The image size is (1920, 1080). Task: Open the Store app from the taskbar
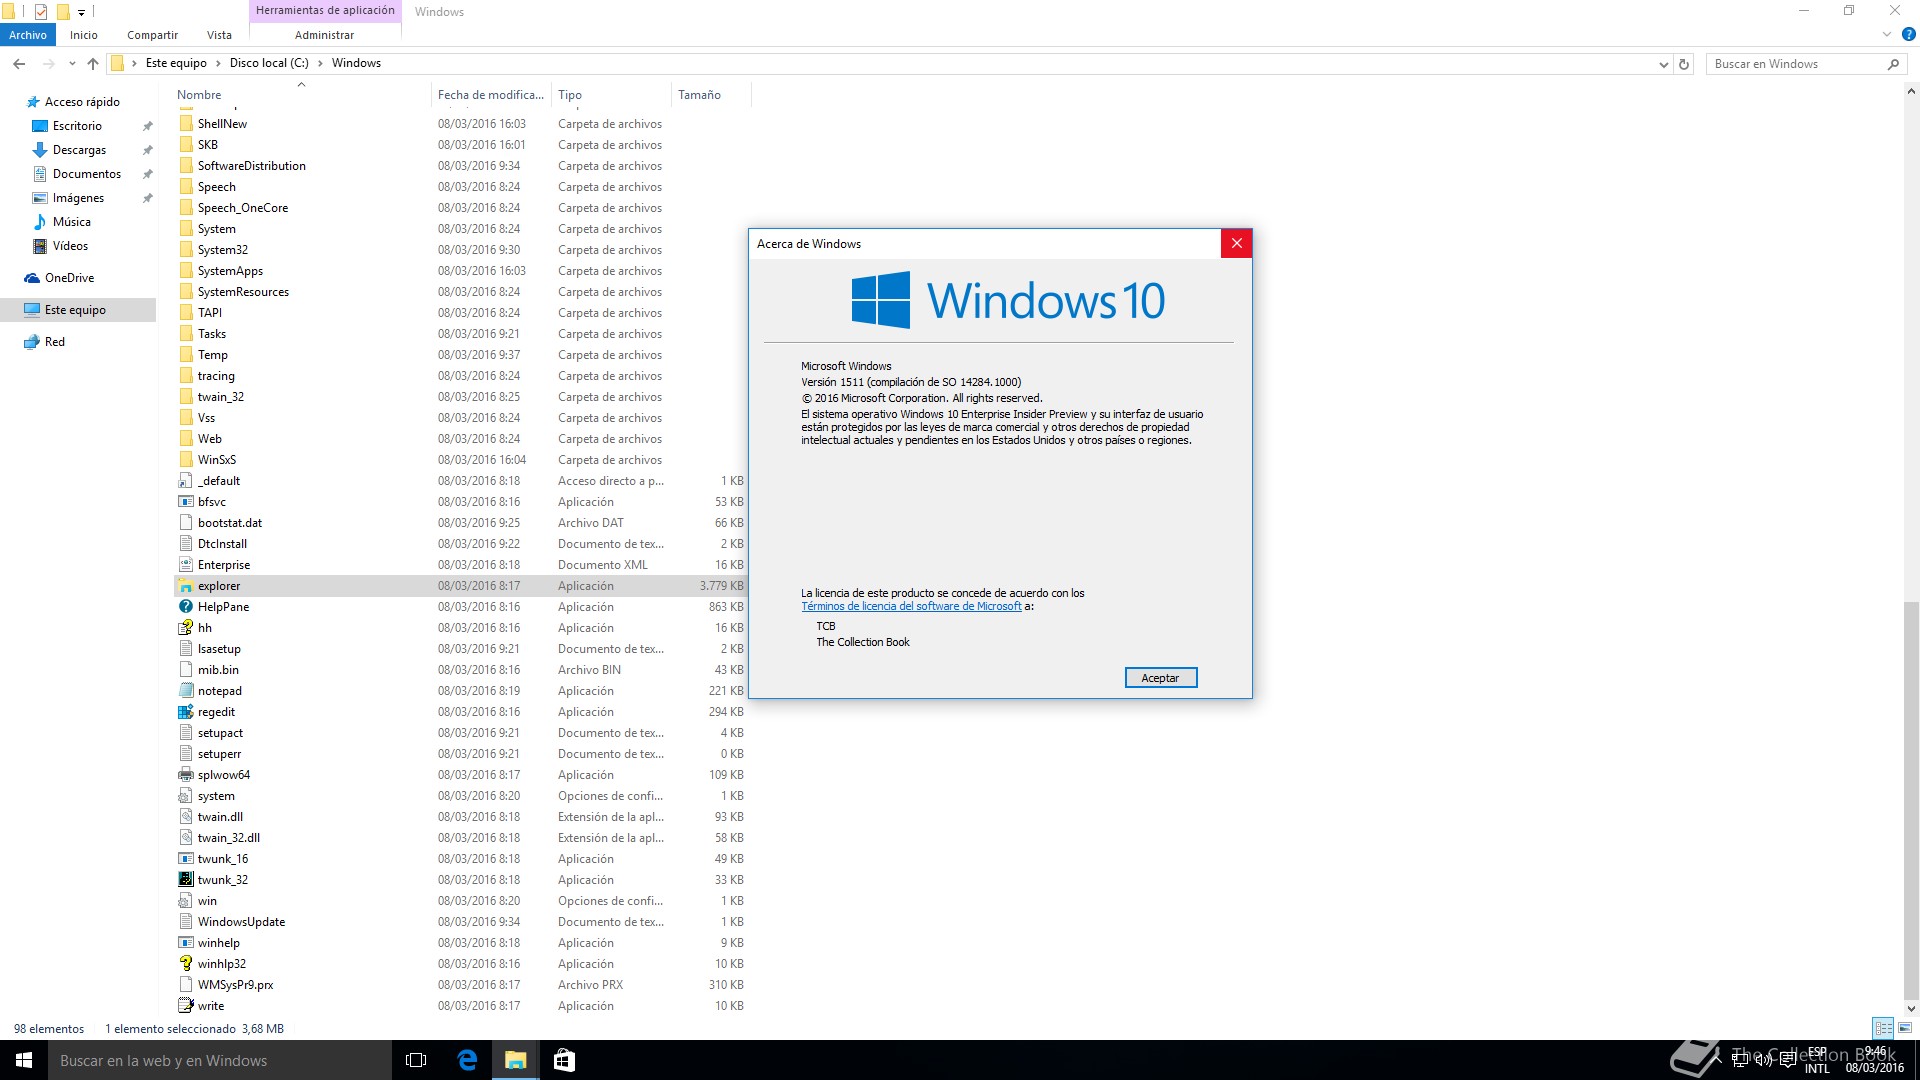point(564,1060)
